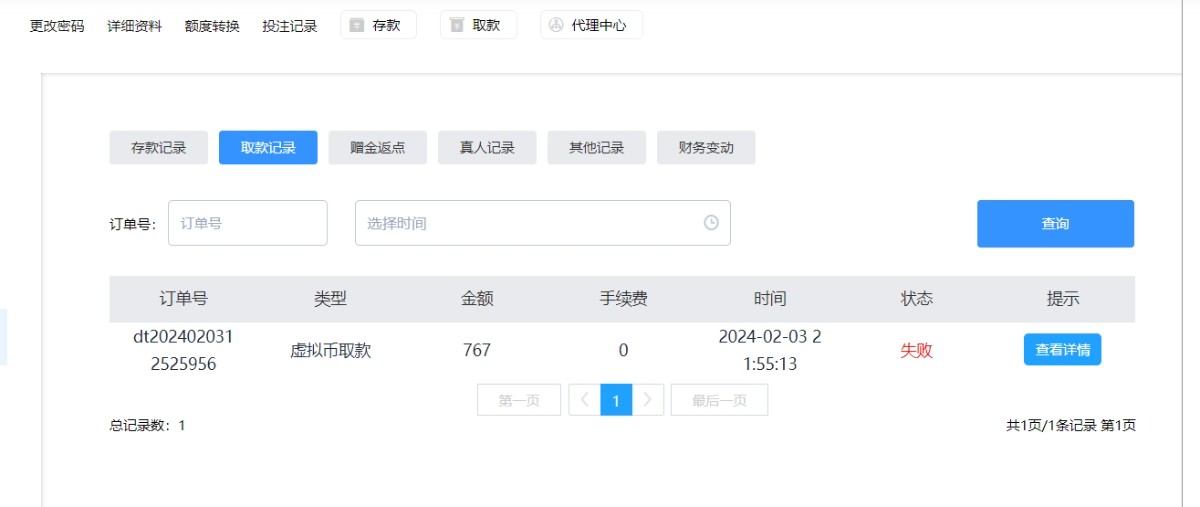The width and height of the screenshot is (1200, 507).
Task: Click the clock icon in the time picker
Action: (x=711, y=223)
